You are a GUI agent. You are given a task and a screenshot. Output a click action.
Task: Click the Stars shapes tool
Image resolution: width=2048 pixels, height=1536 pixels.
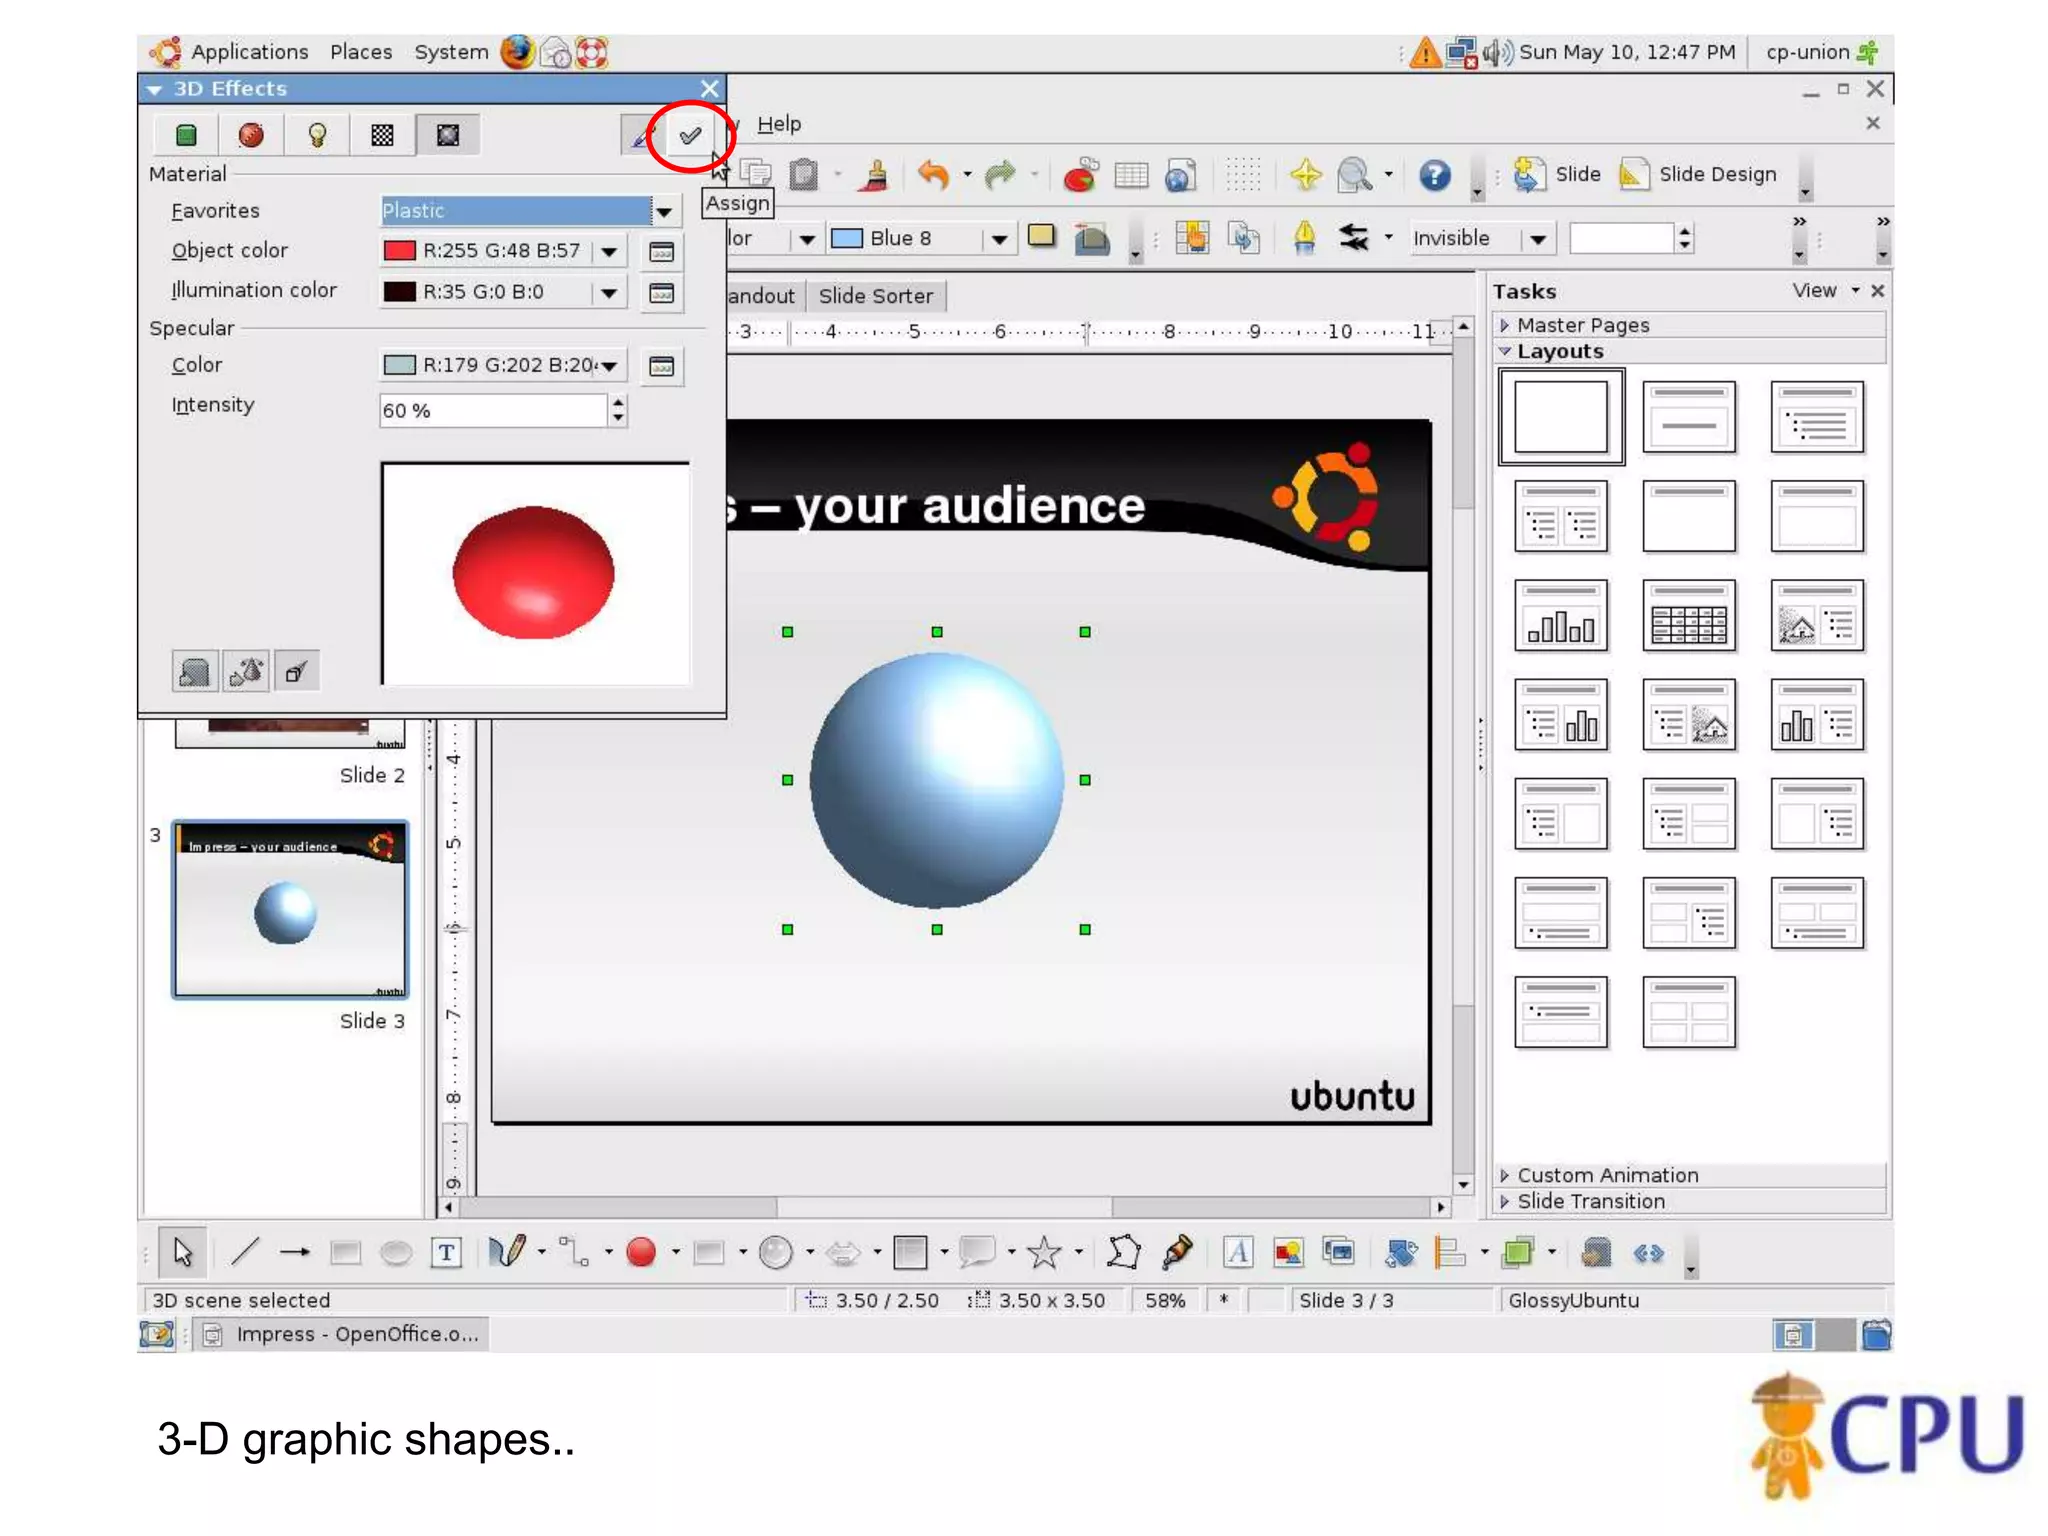point(1044,1252)
